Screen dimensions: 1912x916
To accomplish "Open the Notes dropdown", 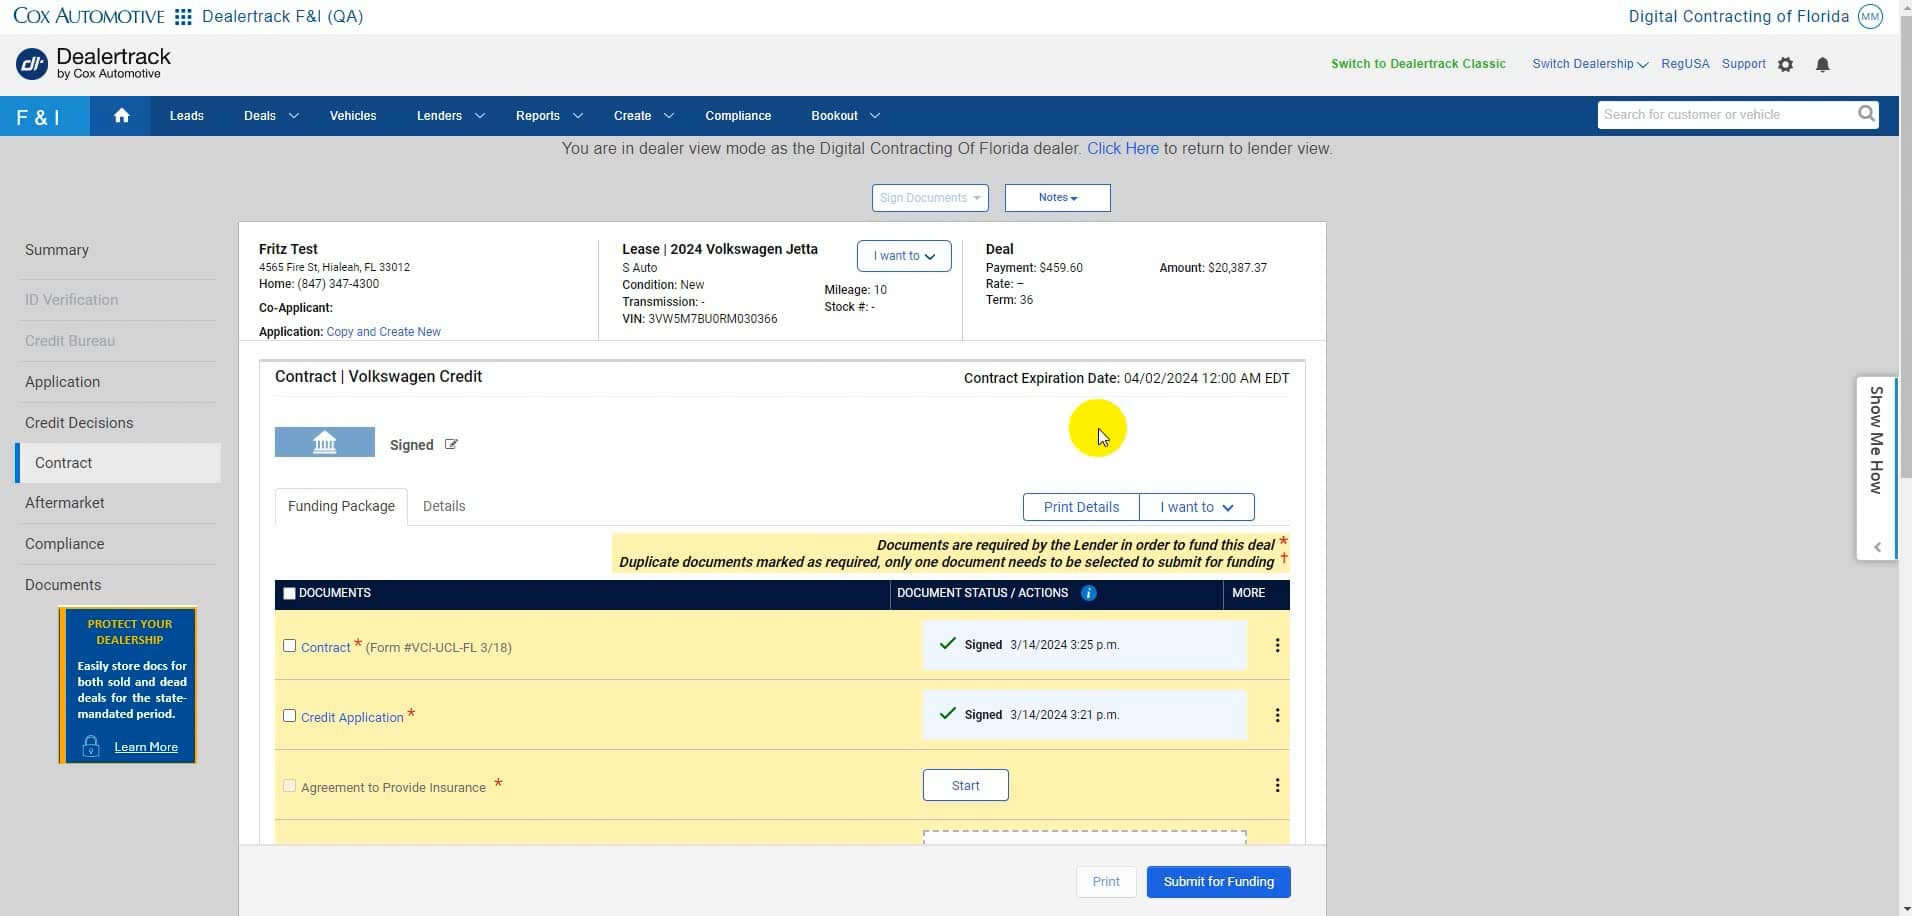I will click(x=1056, y=197).
